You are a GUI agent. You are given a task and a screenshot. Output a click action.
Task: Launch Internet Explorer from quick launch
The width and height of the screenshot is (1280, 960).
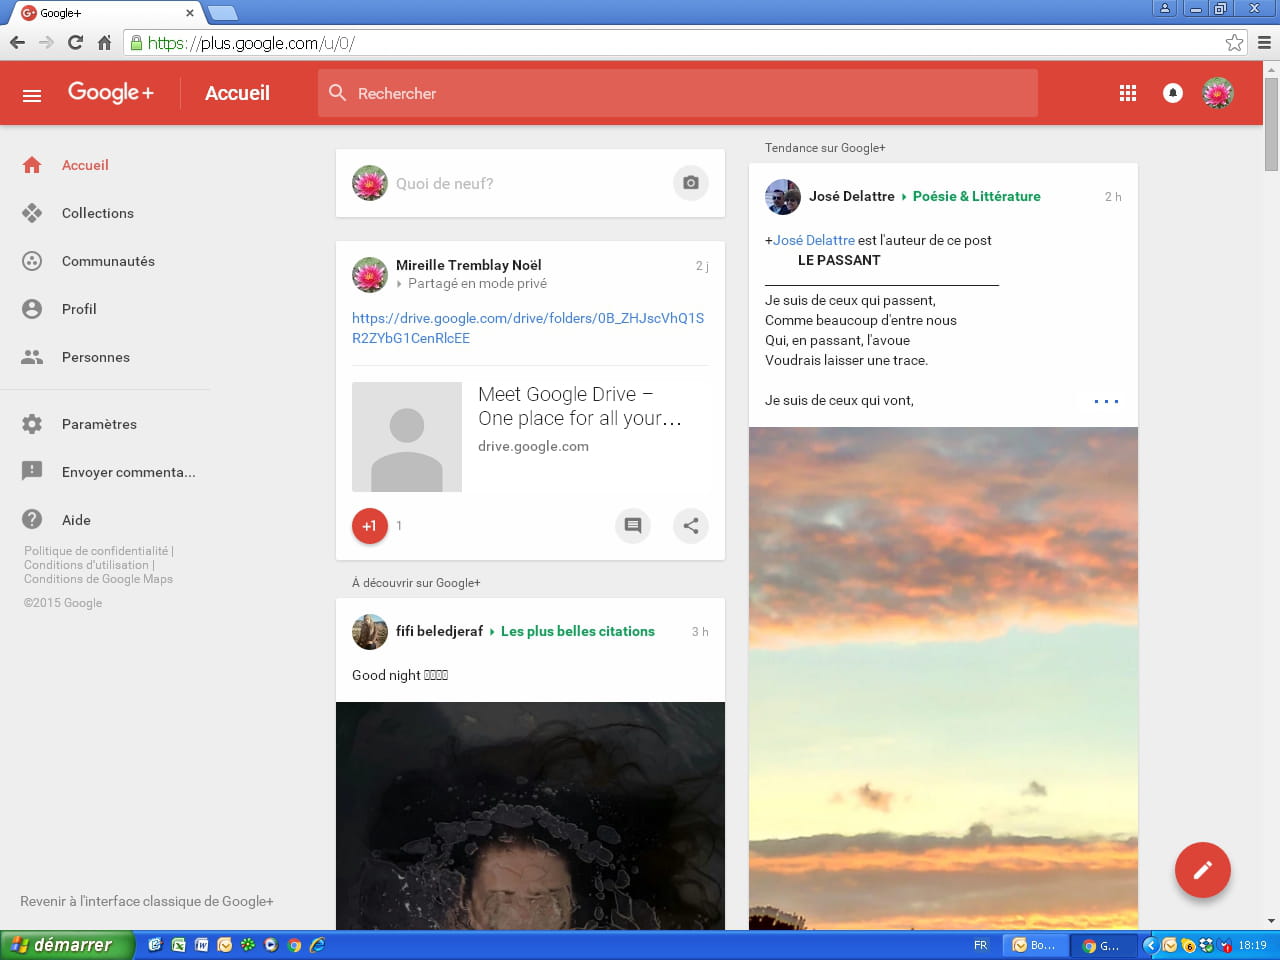click(317, 945)
